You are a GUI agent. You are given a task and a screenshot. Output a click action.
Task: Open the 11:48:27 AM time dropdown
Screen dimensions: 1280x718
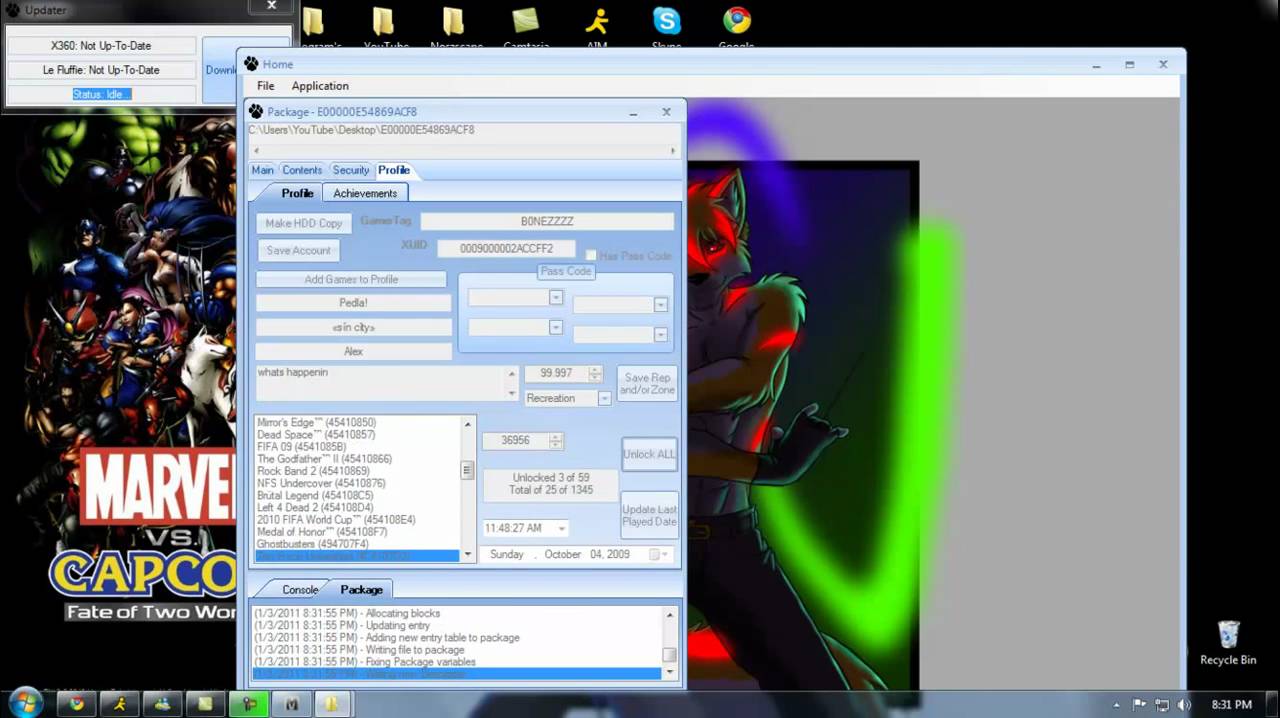561,528
